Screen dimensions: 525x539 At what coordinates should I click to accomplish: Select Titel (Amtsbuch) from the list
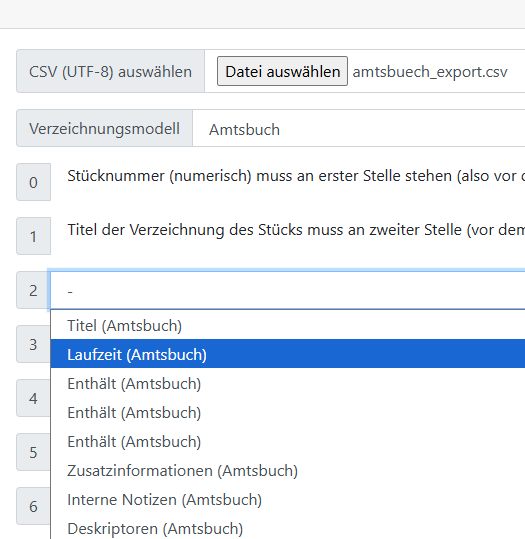click(x=287, y=325)
